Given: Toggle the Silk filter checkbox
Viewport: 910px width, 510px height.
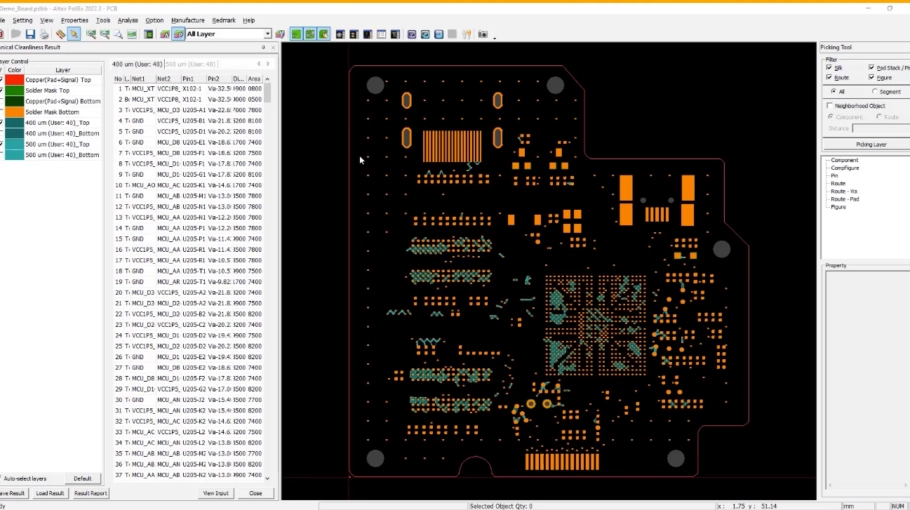Looking at the screenshot, I should [829, 68].
